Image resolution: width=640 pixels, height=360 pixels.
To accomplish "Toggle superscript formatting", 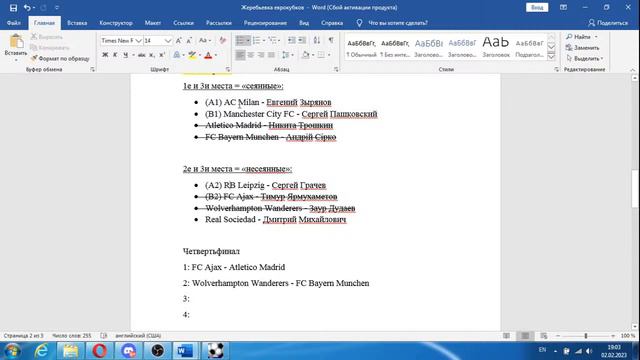I will [162, 55].
